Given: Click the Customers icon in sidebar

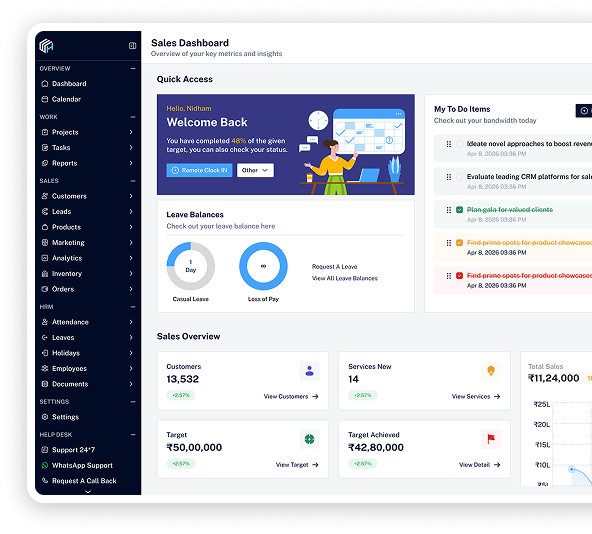Looking at the screenshot, I should coord(45,196).
